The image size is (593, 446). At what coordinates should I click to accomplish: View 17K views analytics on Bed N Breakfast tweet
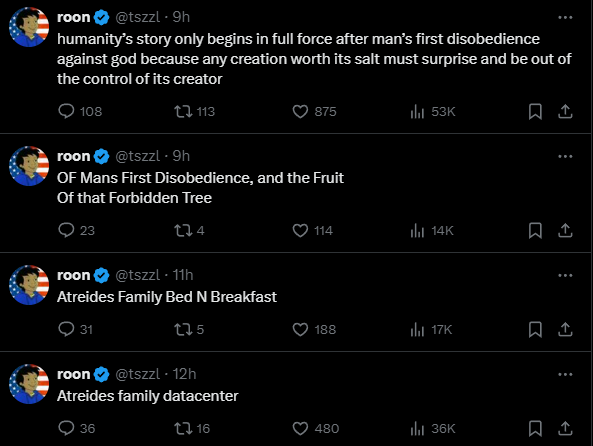coord(431,329)
